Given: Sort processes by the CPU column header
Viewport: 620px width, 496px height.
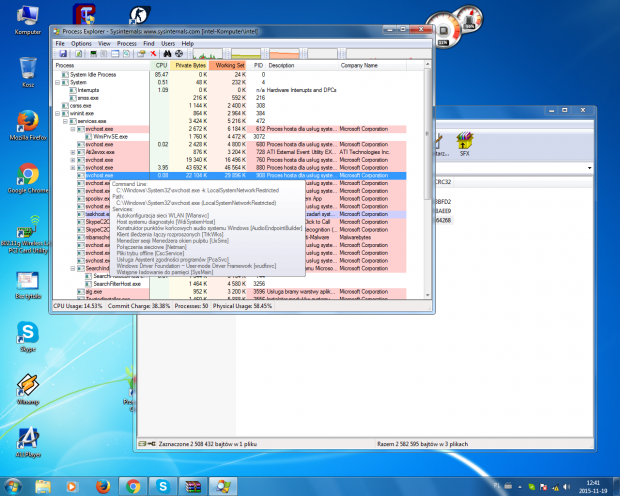Looking at the screenshot, I should 161,65.
